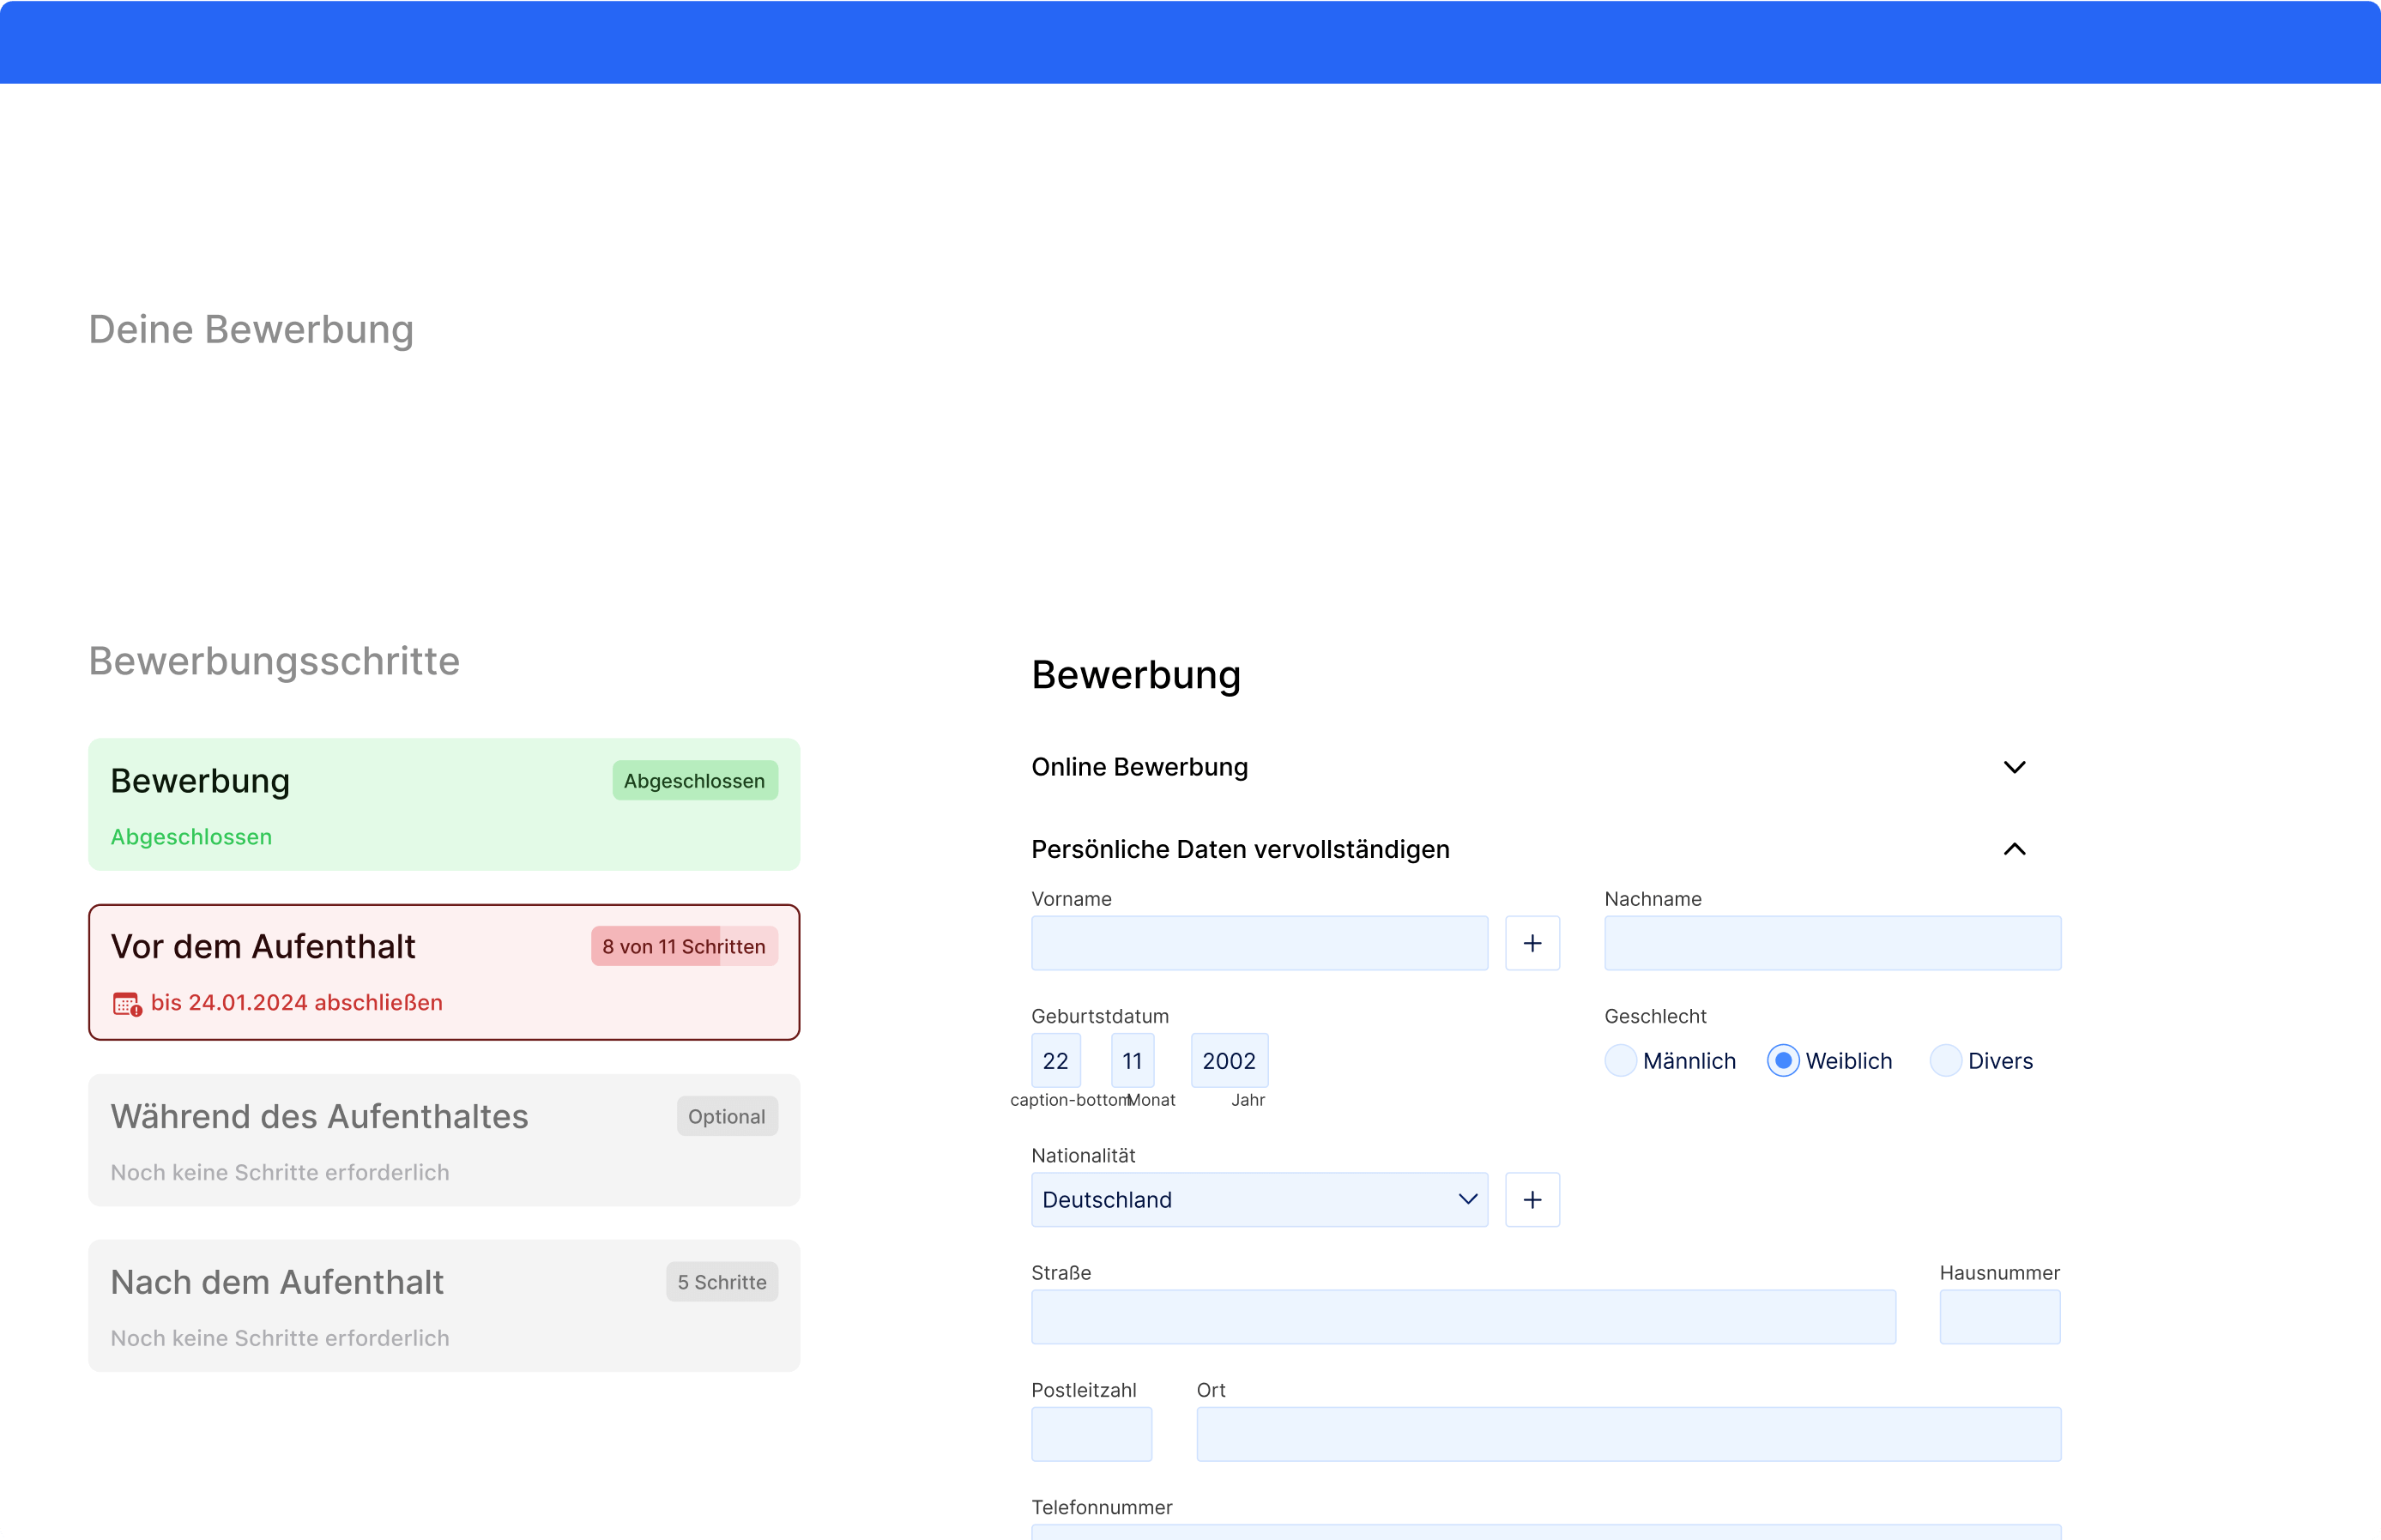Click the 8 von 11 Schritten progress indicator
Screen dimensions: 2381x1540
pos(684,947)
